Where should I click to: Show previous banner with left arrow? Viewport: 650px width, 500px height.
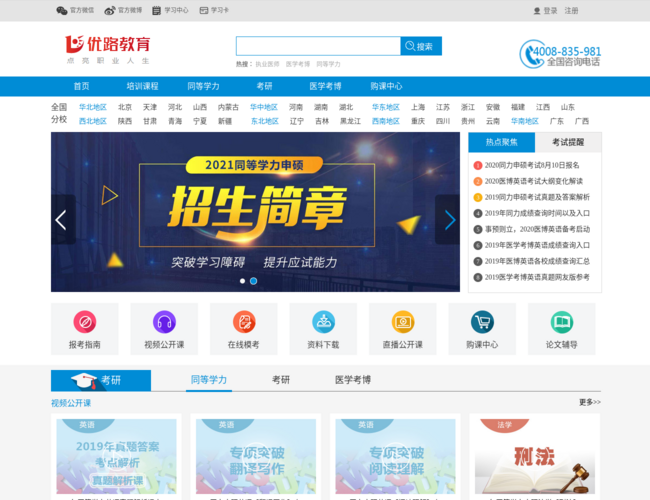pos(62,220)
